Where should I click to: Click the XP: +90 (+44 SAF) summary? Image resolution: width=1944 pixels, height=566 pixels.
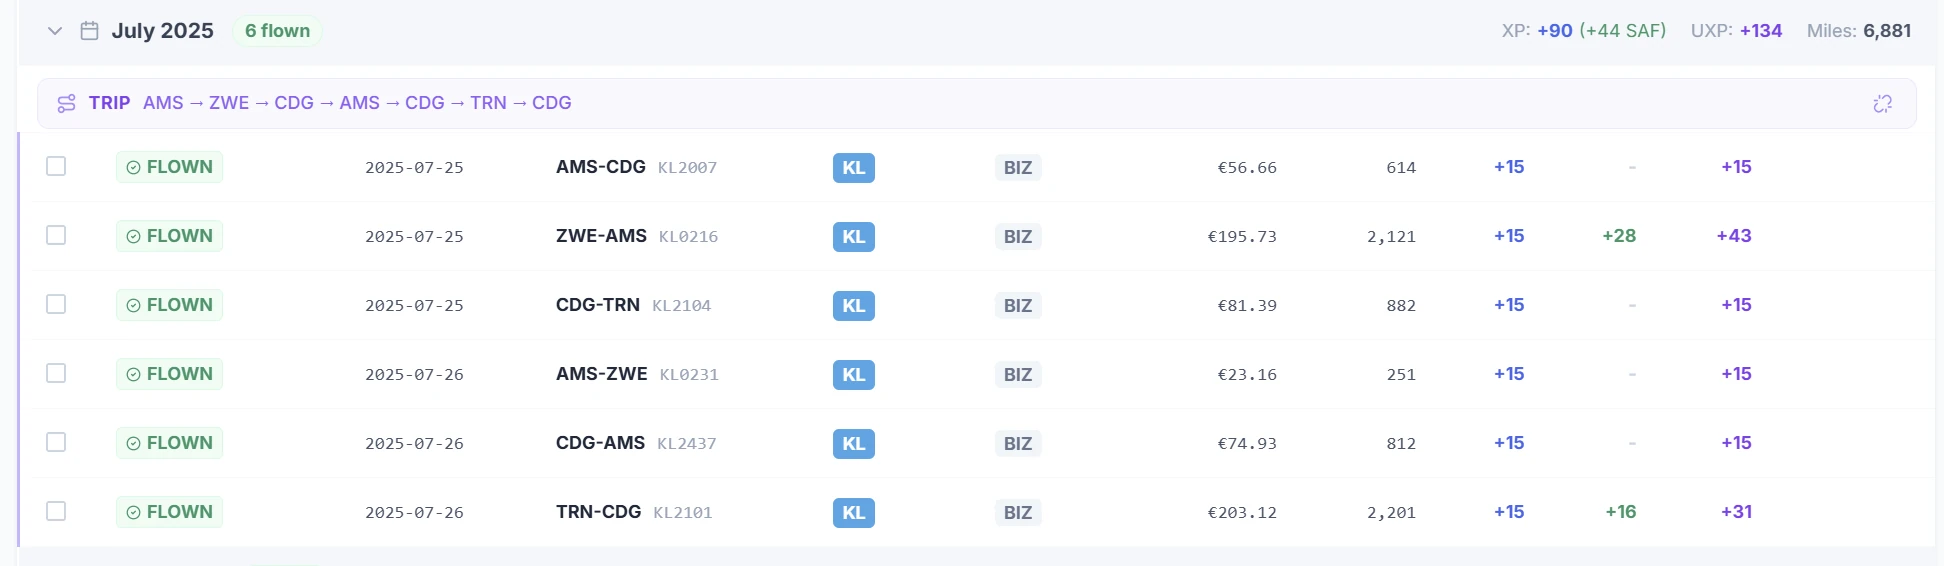coord(1584,31)
